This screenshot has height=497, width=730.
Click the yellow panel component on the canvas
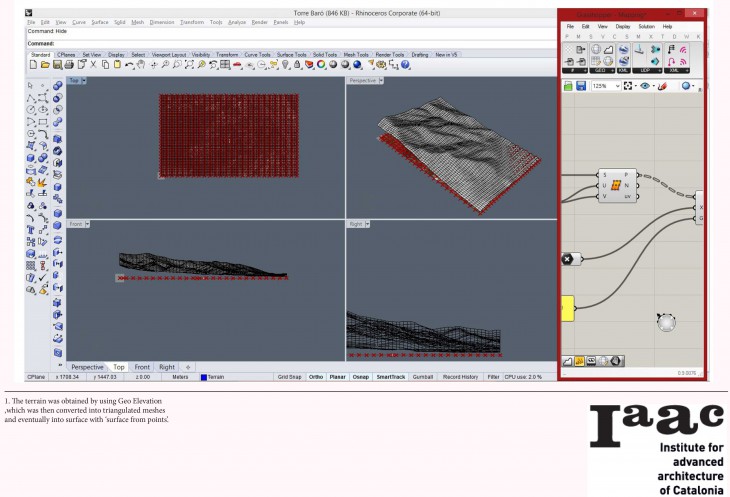click(x=567, y=308)
